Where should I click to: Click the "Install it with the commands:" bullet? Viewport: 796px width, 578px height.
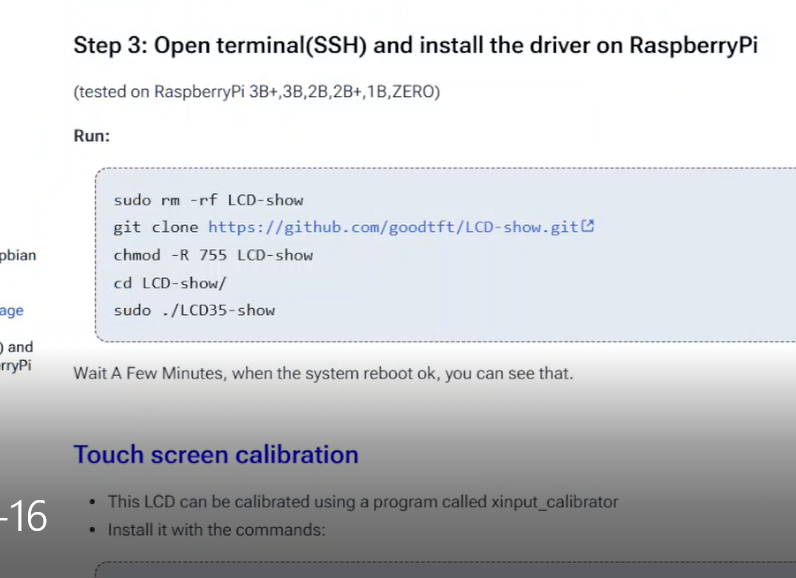(x=216, y=529)
